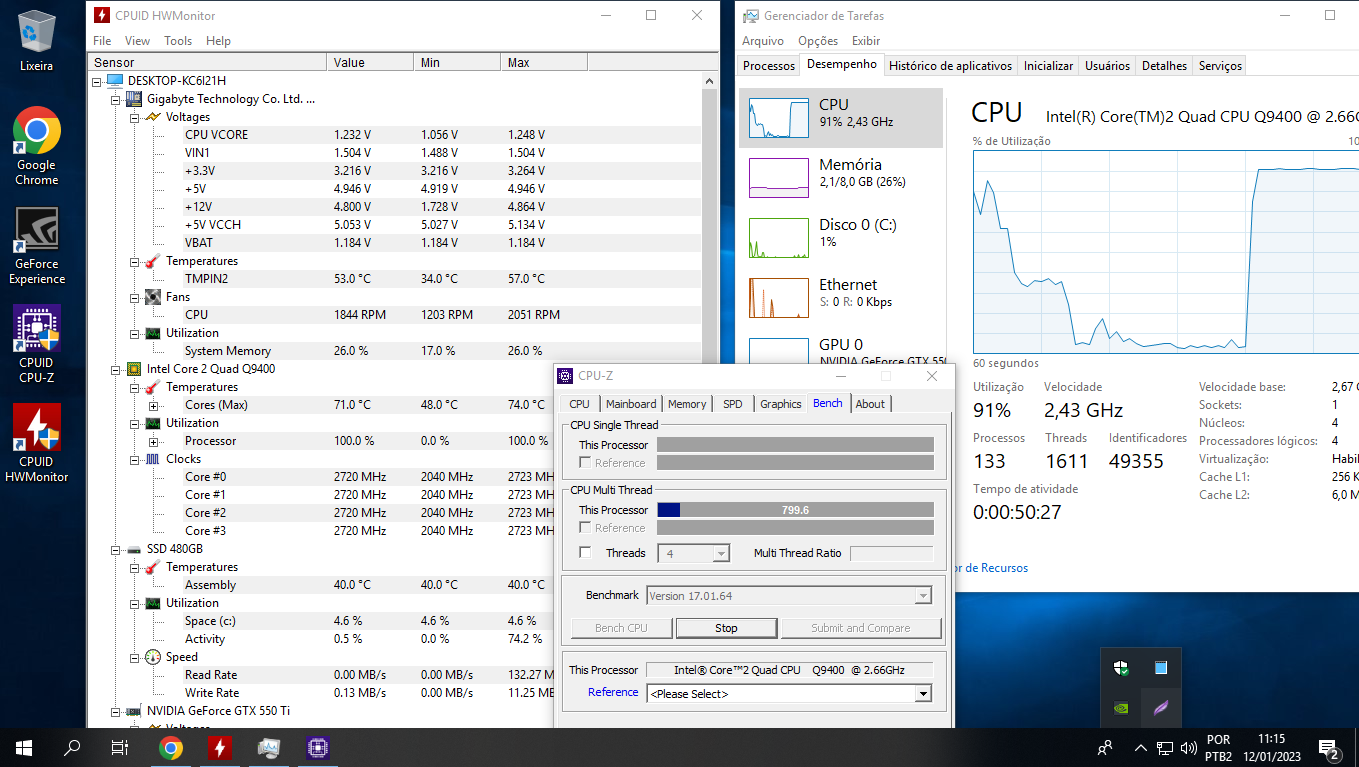Open the volume speaker tray icon
The height and width of the screenshot is (767, 1359).
(x=1189, y=747)
